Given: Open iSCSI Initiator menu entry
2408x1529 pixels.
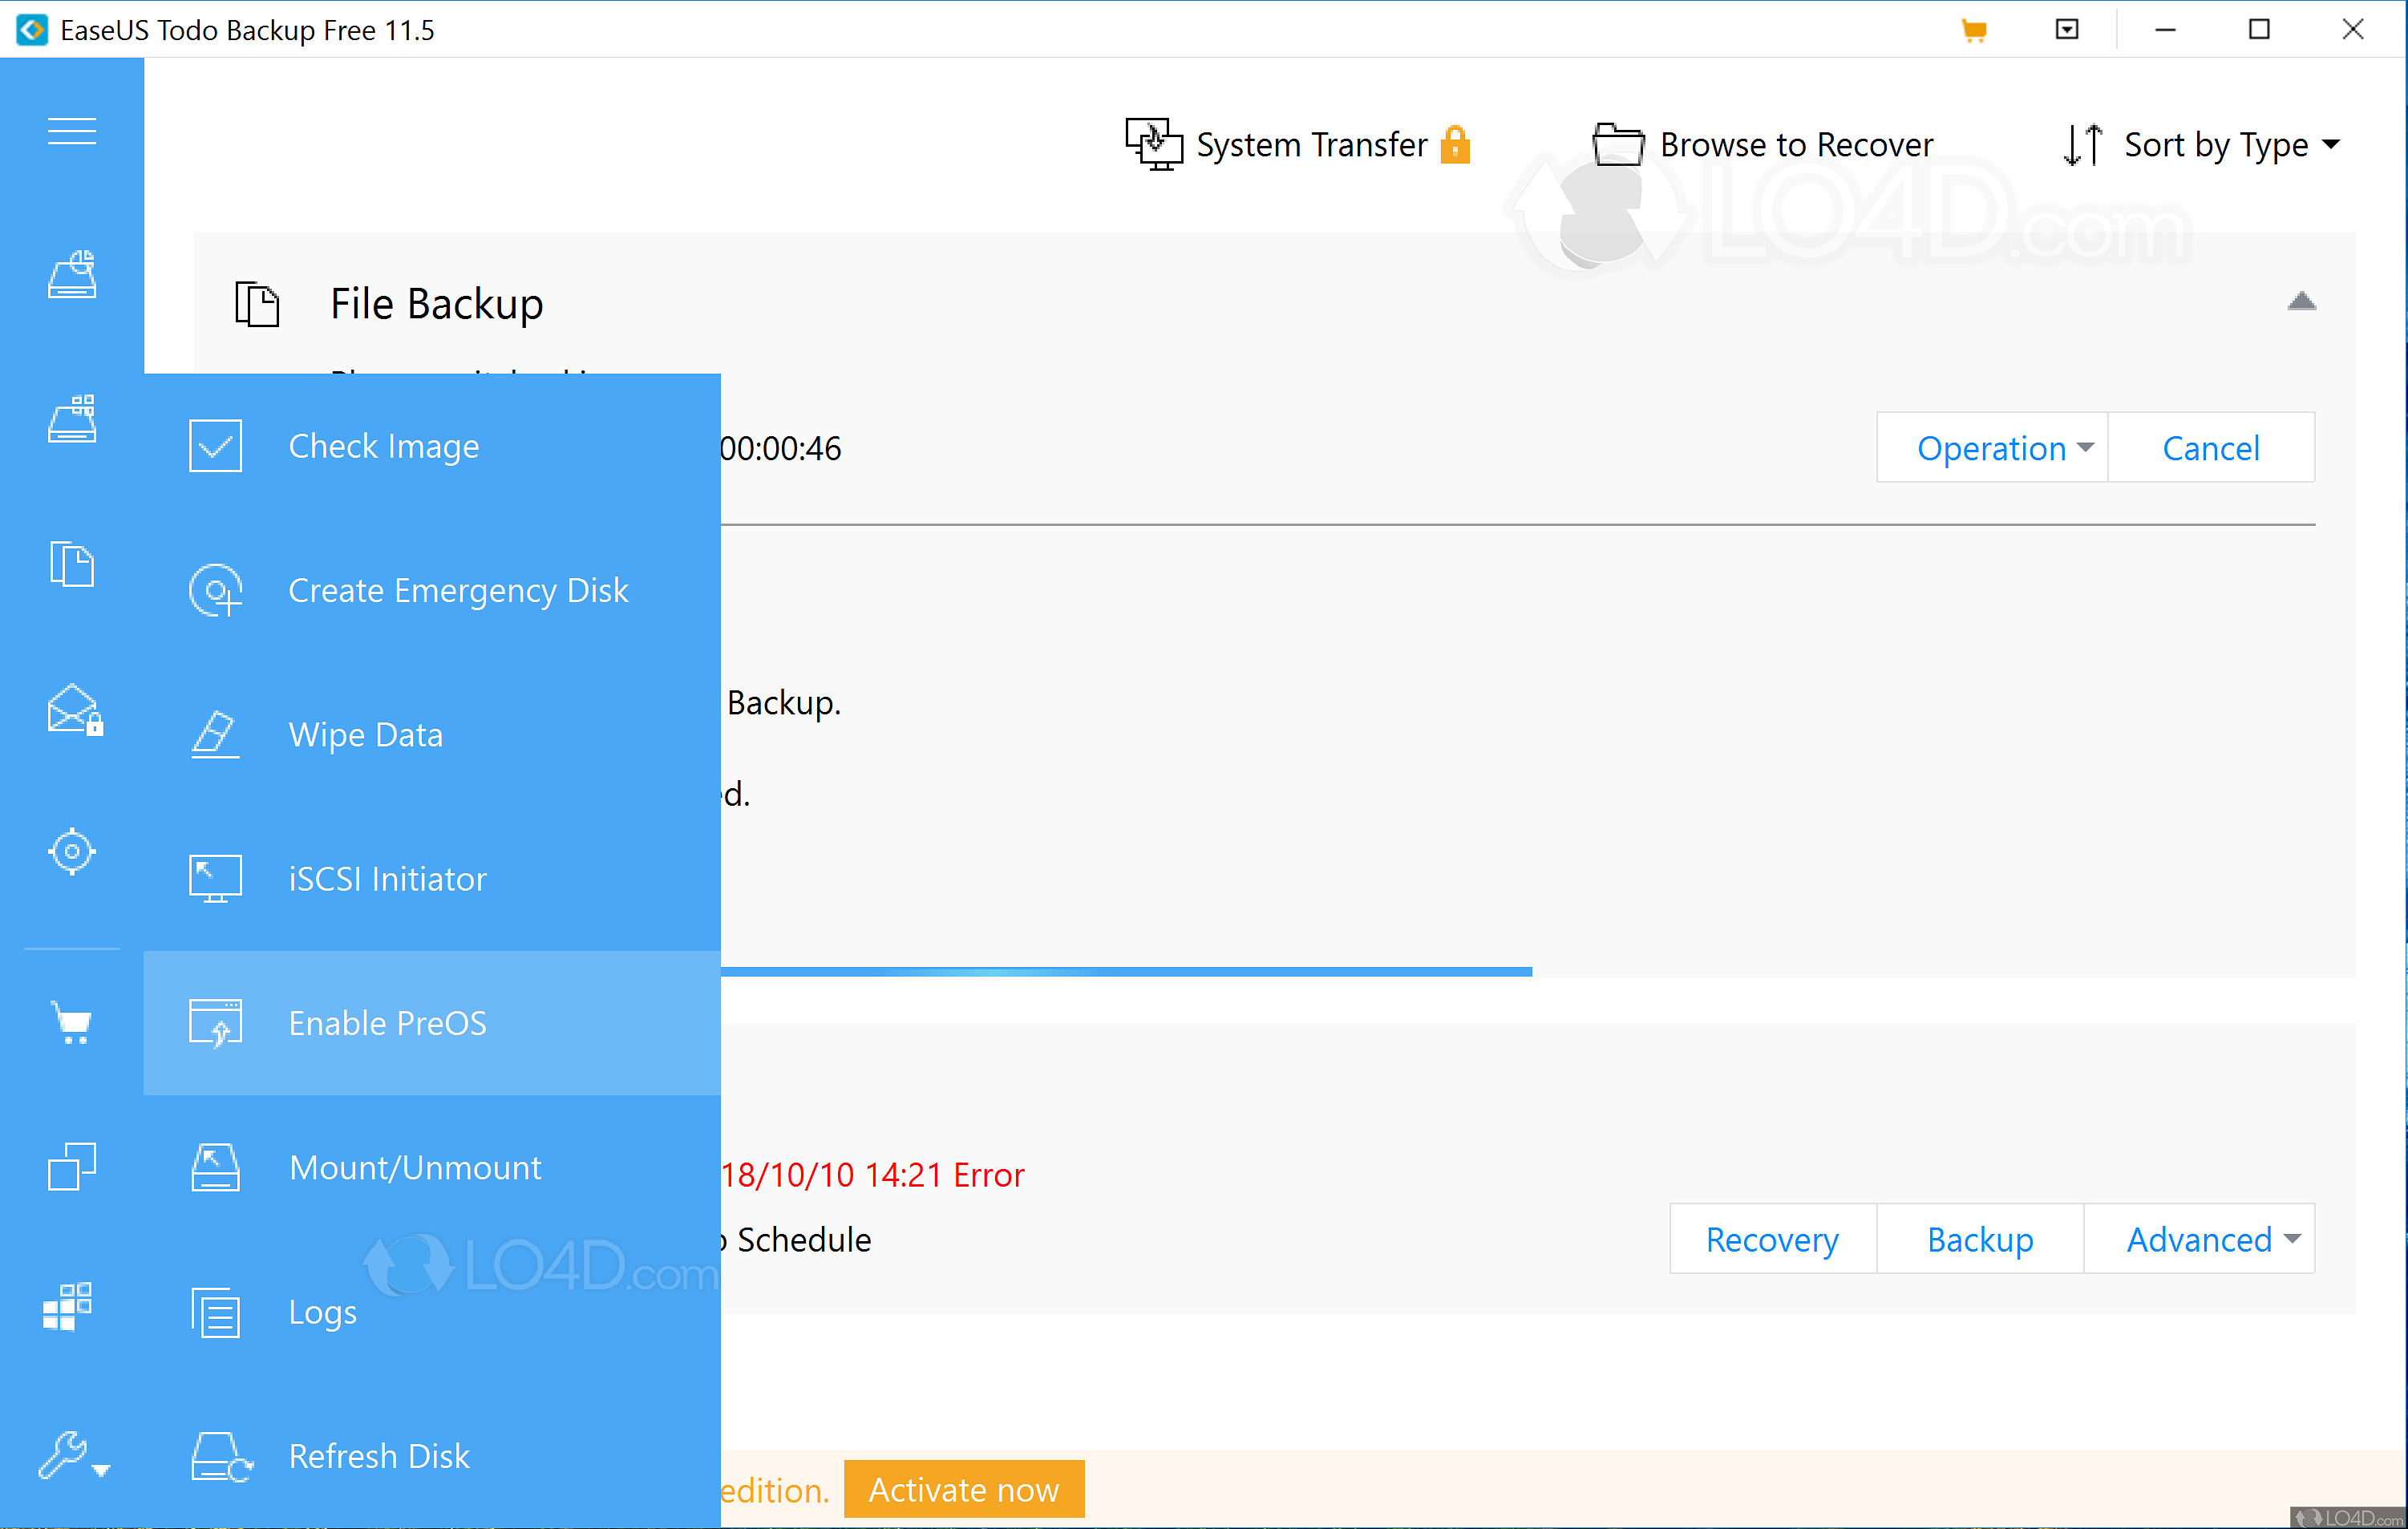Looking at the screenshot, I should (x=432, y=878).
